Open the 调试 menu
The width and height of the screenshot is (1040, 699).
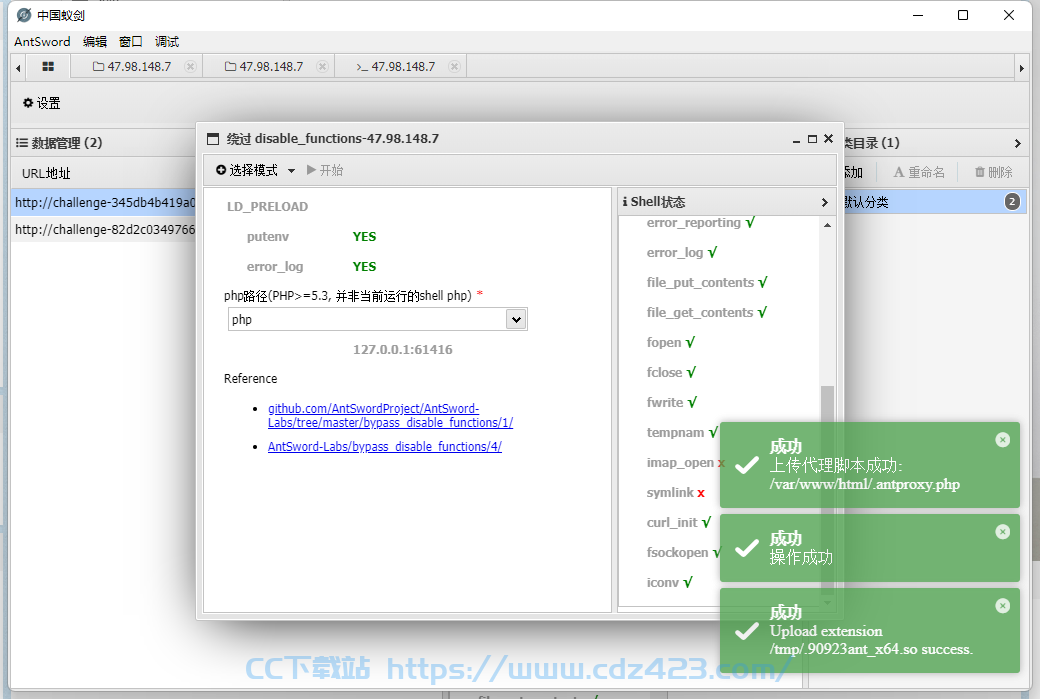pos(166,41)
